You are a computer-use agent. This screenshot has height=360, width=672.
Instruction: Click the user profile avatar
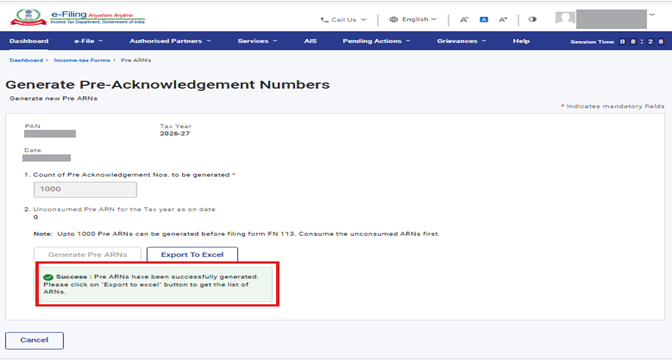pyautogui.click(x=565, y=18)
